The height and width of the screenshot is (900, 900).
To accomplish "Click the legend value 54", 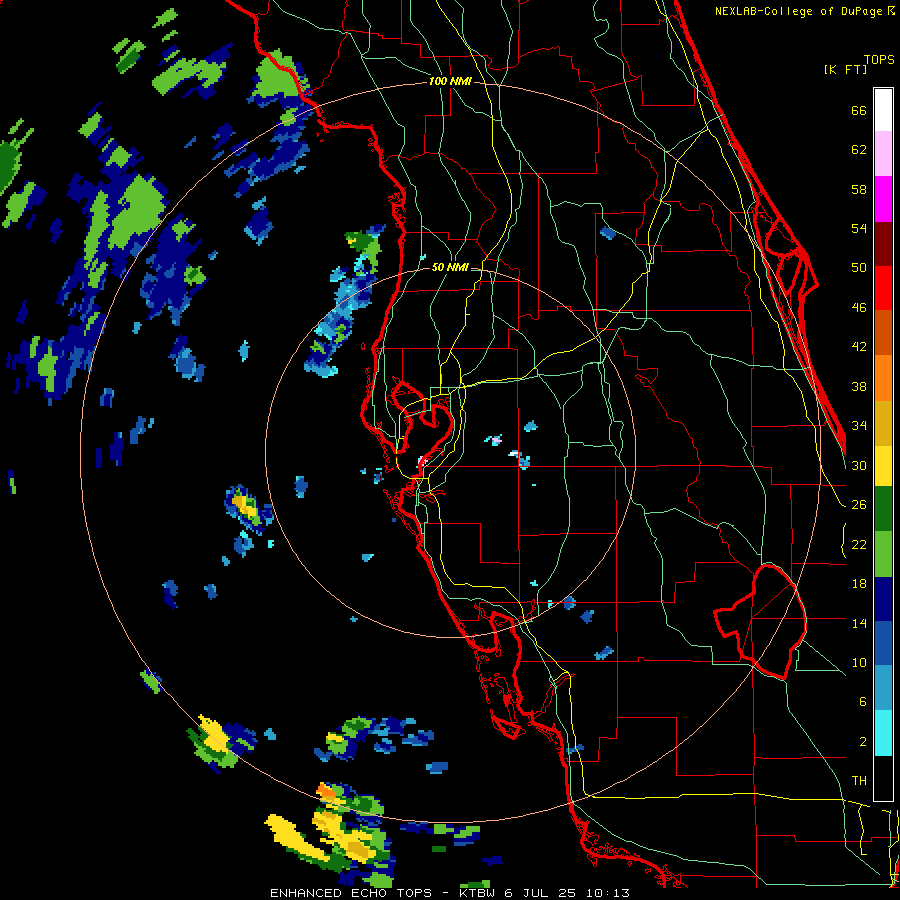I will 859,228.
